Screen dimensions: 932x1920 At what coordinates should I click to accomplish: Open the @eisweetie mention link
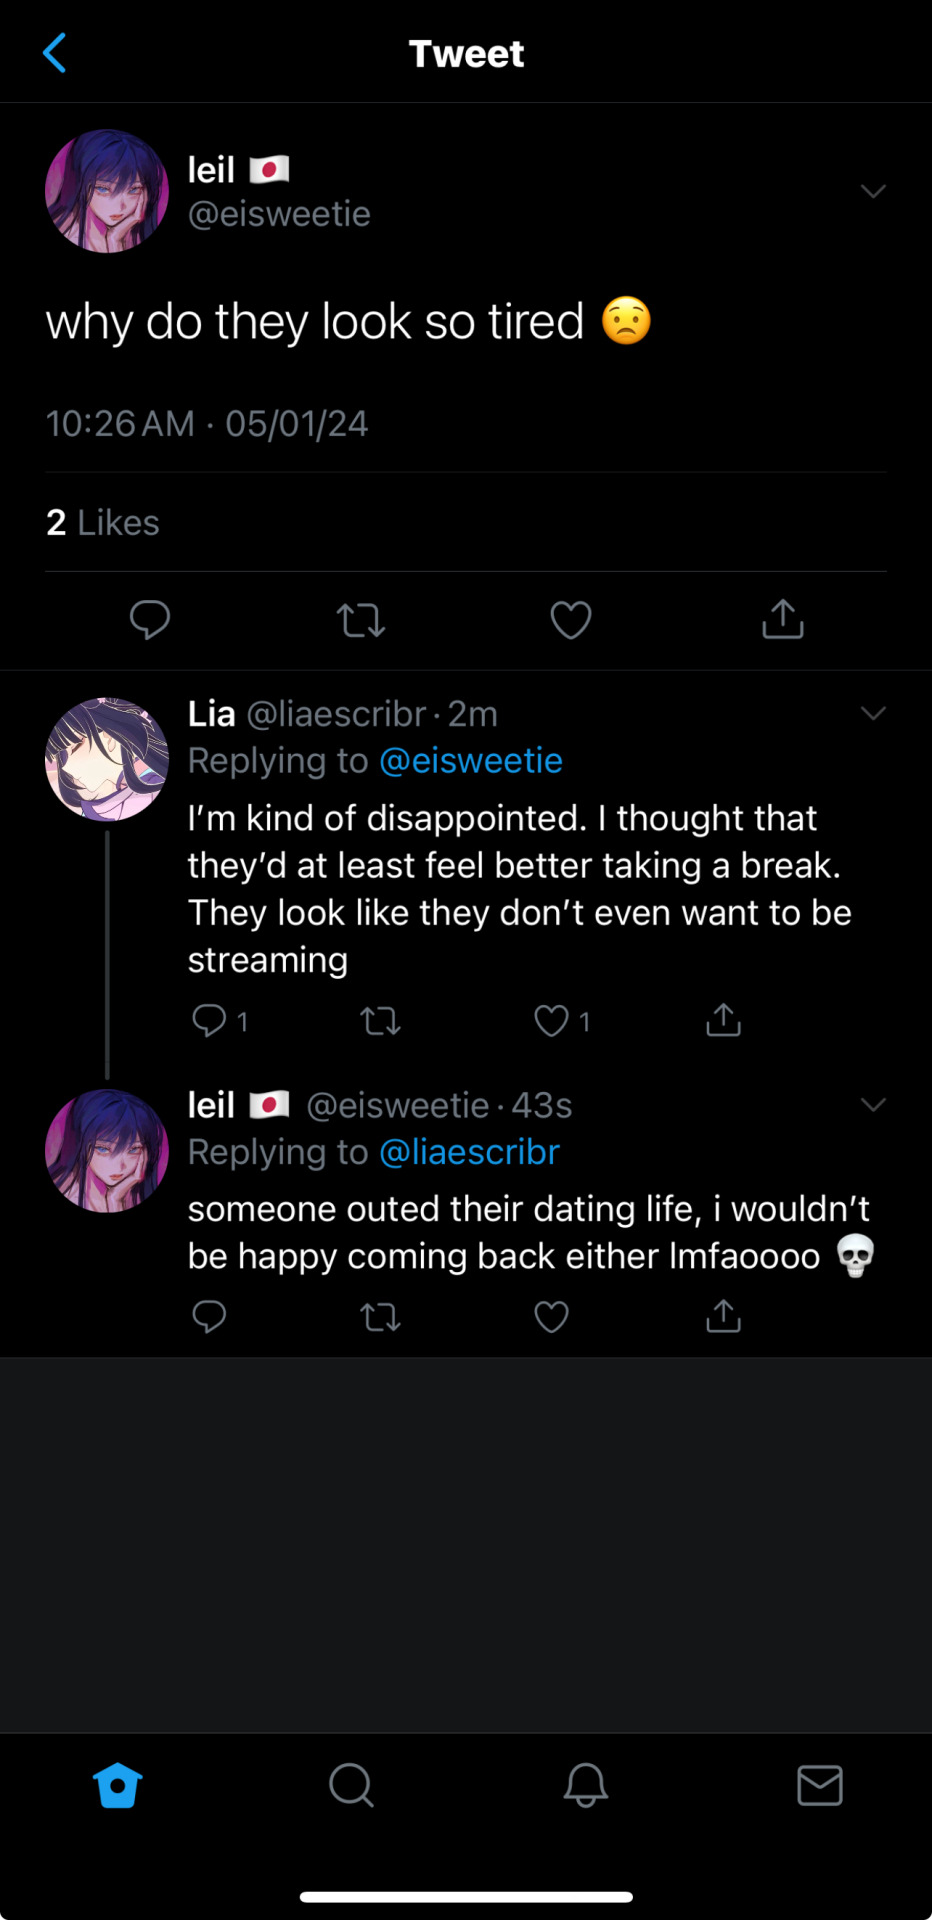[471, 761]
